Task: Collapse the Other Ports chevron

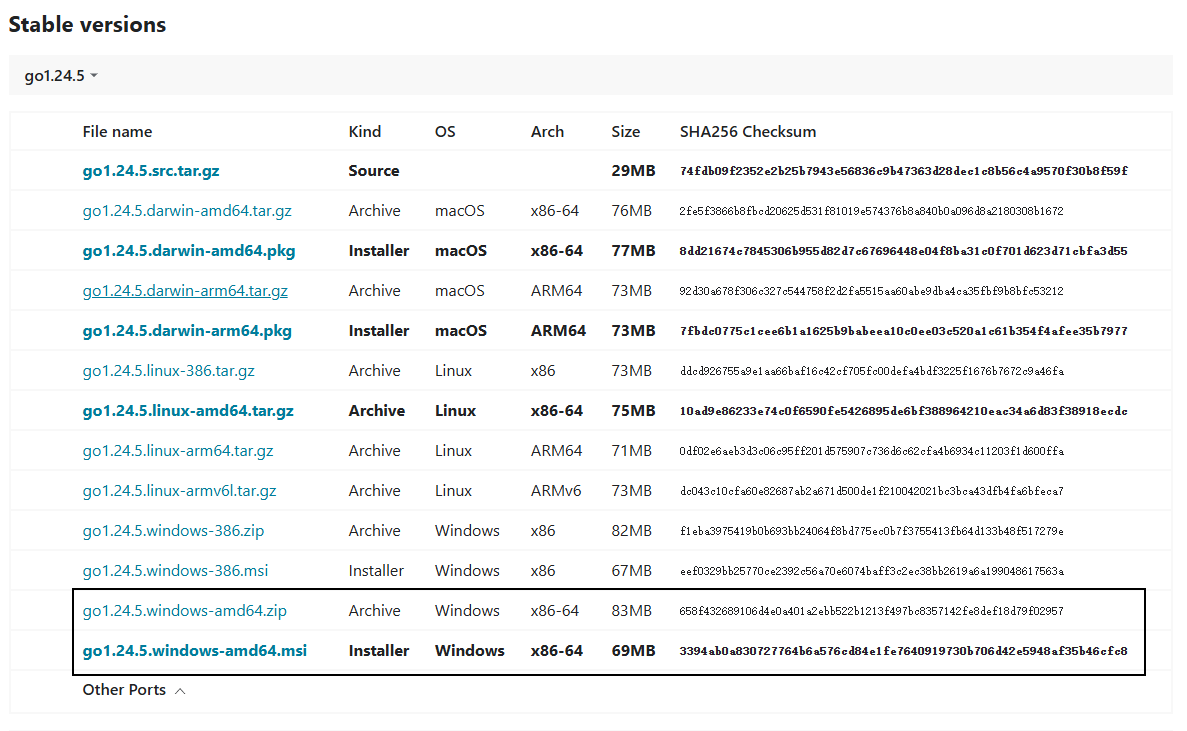Action: point(180,691)
